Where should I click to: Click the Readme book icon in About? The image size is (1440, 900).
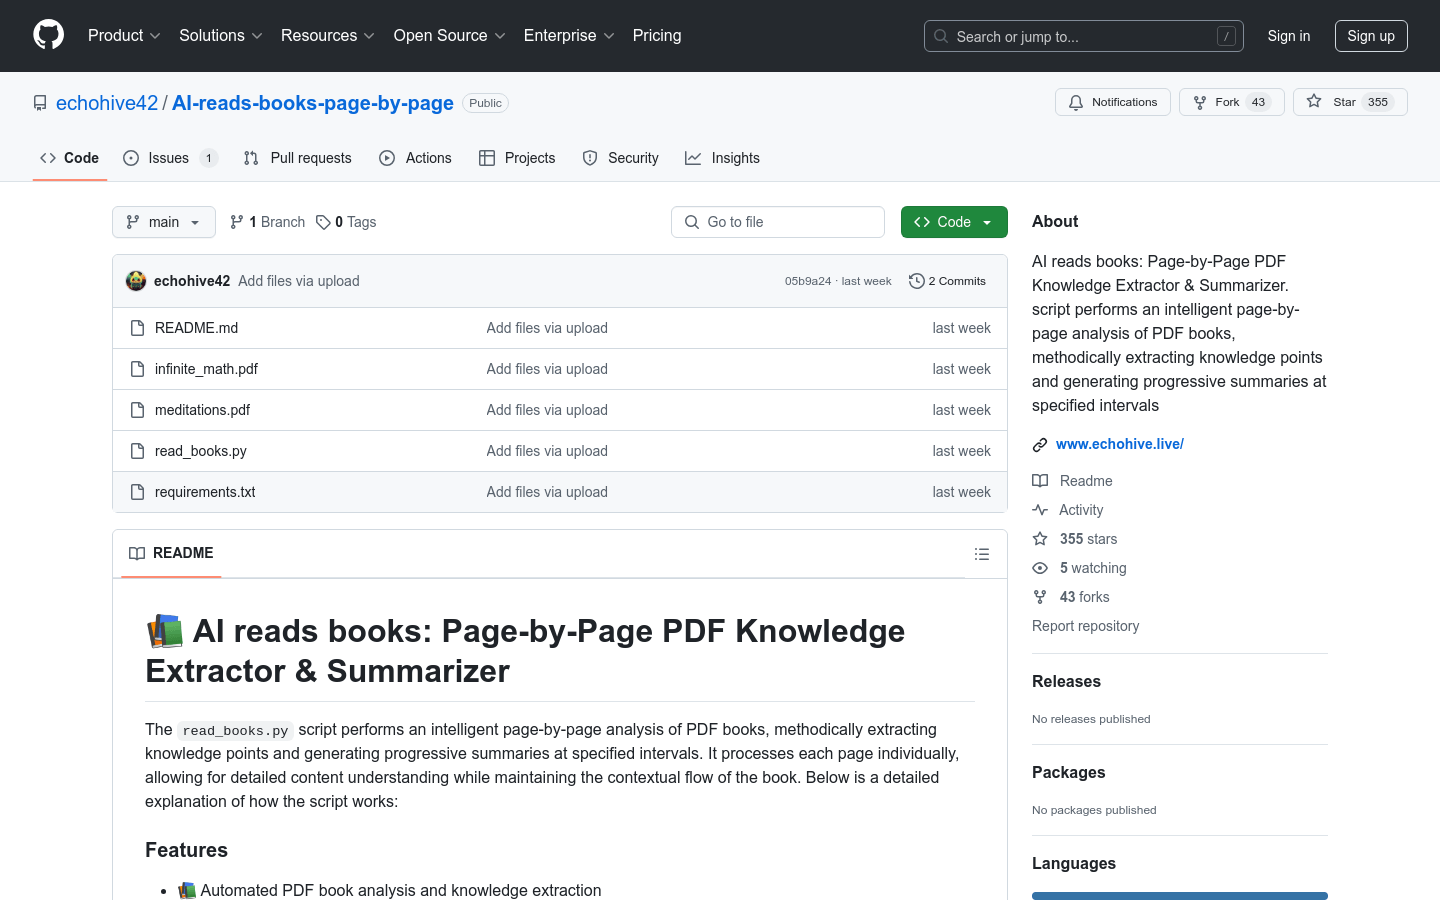pyautogui.click(x=1040, y=481)
